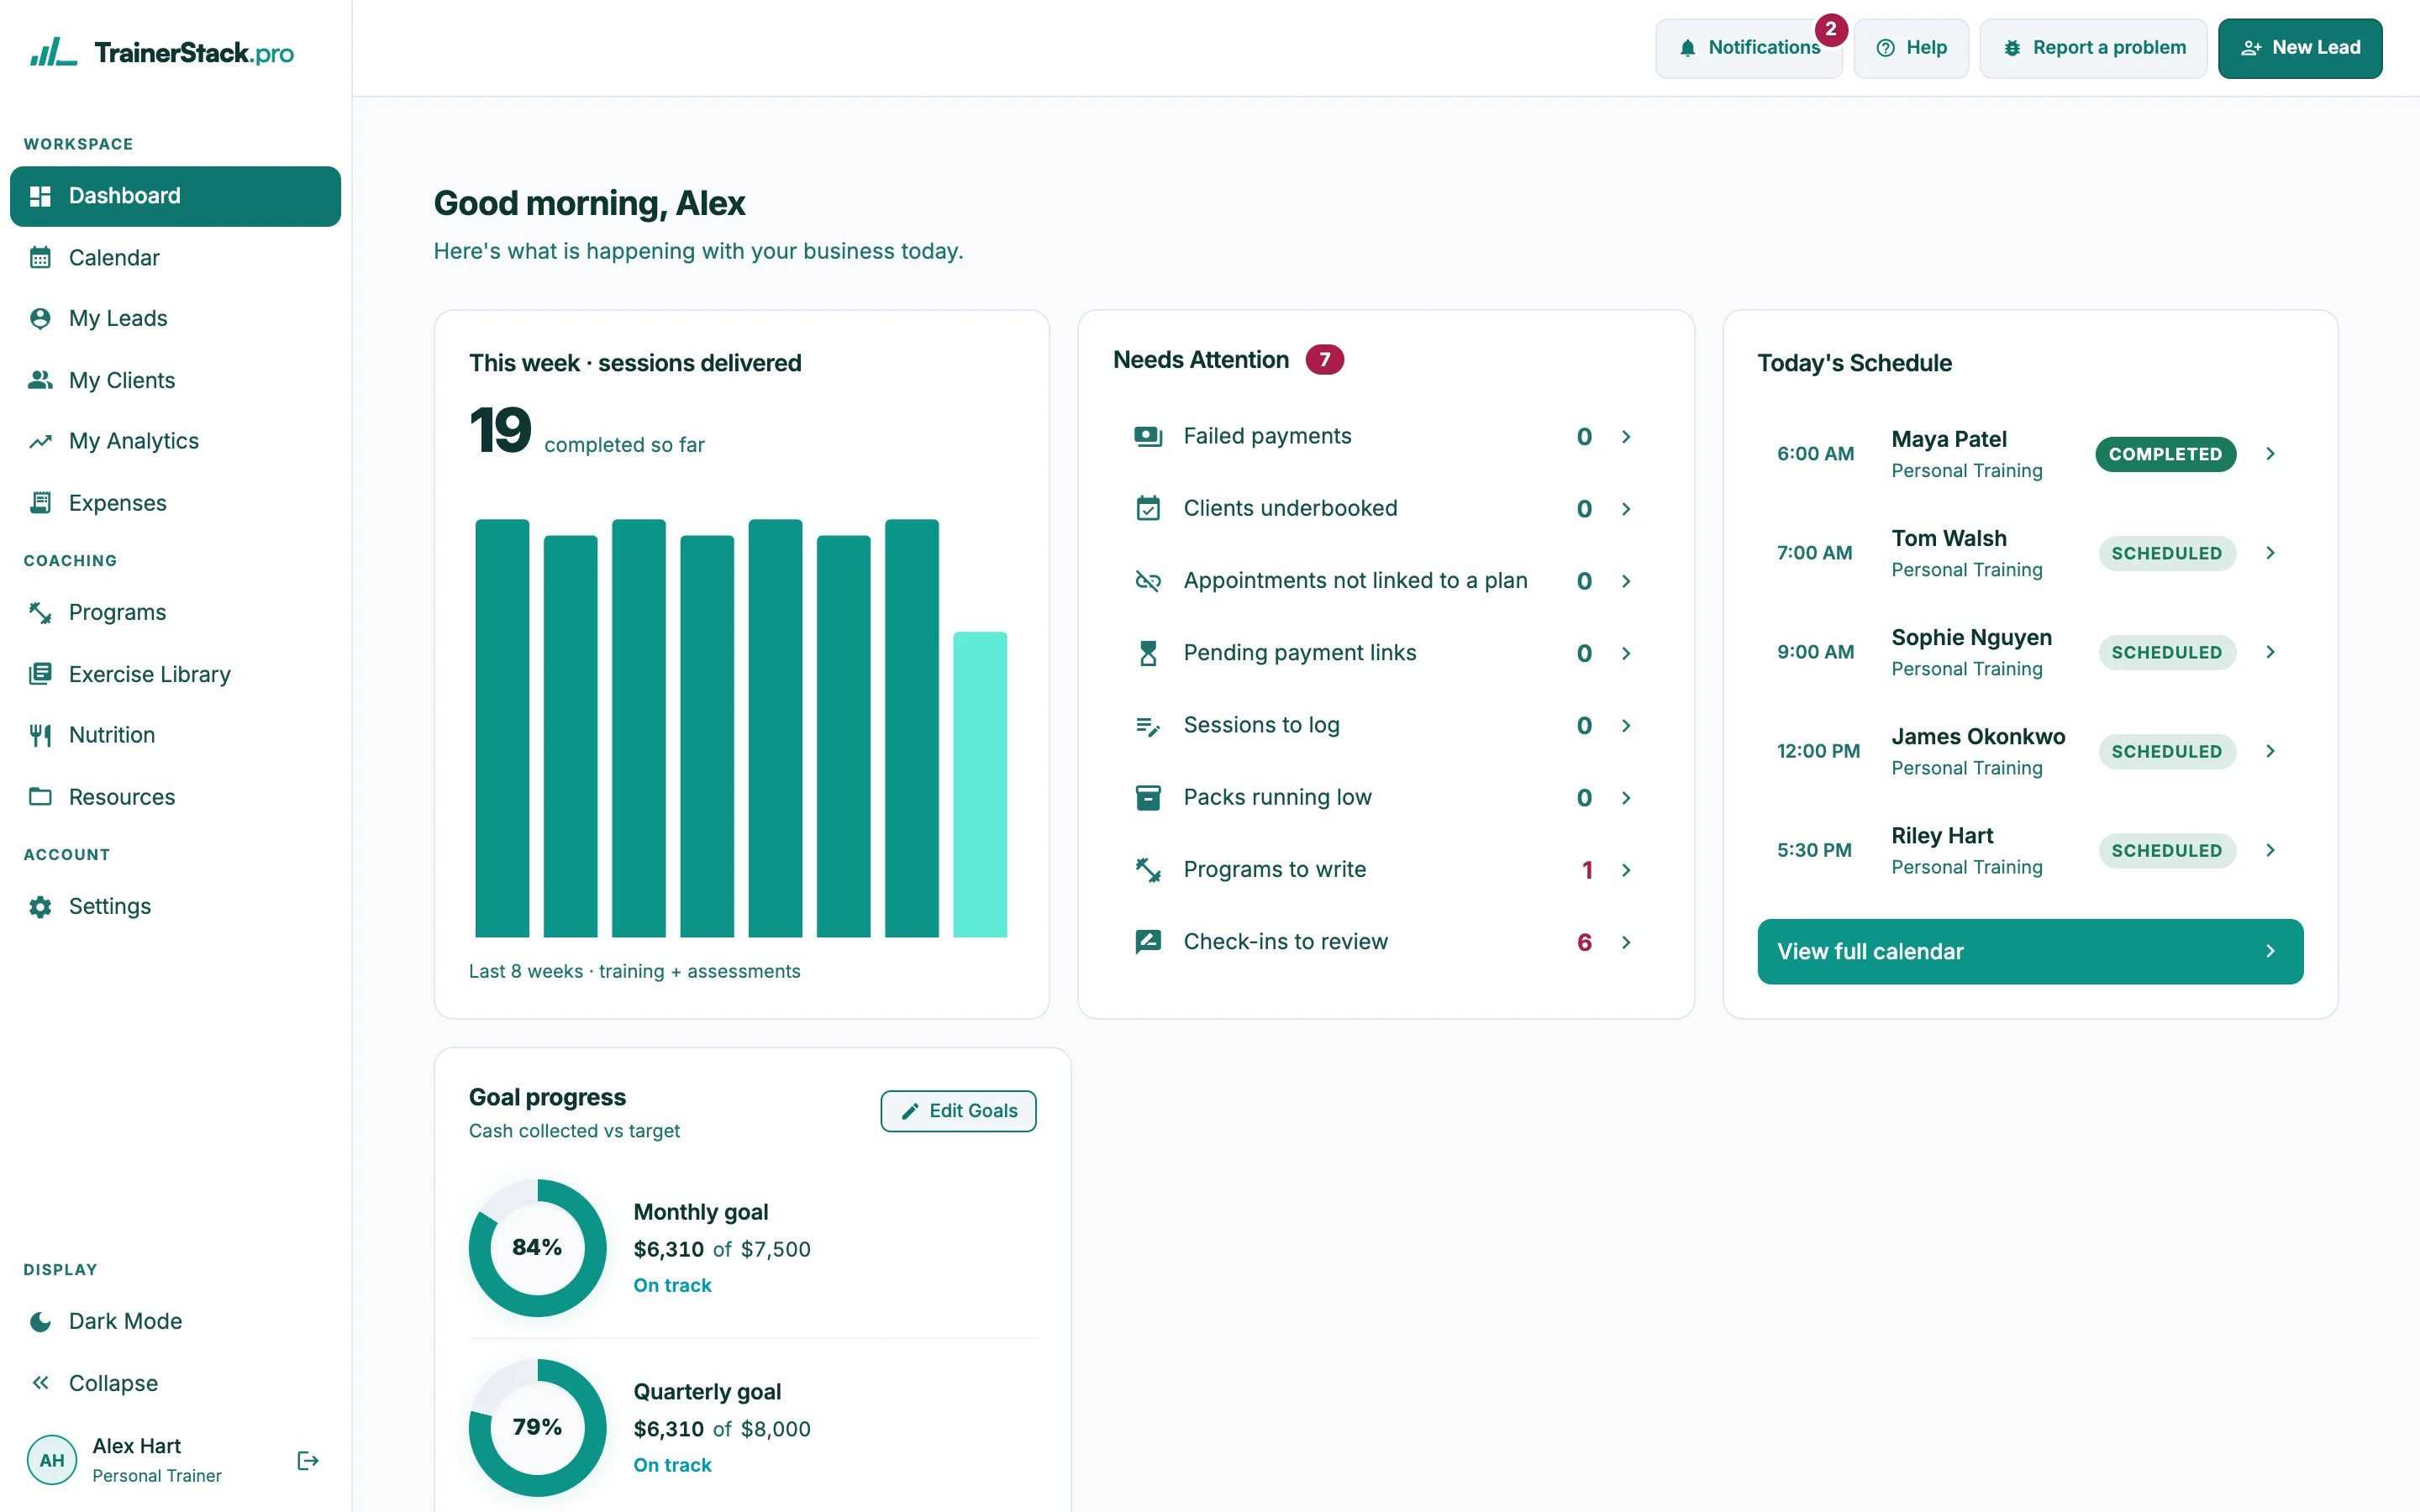Screen dimensions: 2420x1512
Task: Click the Exercise Library icon
Action: pyautogui.click(x=40, y=674)
